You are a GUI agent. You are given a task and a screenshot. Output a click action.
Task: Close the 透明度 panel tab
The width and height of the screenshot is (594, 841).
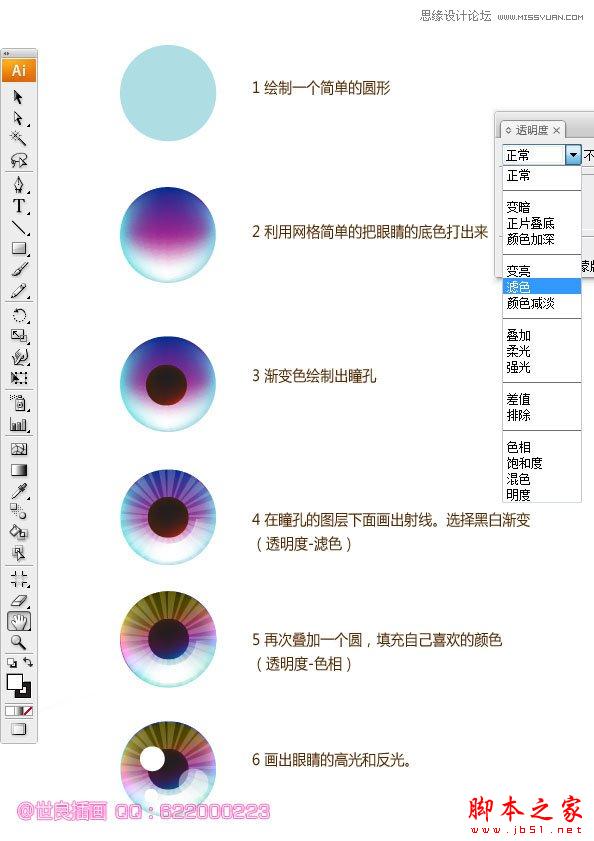pyautogui.click(x=557, y=130)
